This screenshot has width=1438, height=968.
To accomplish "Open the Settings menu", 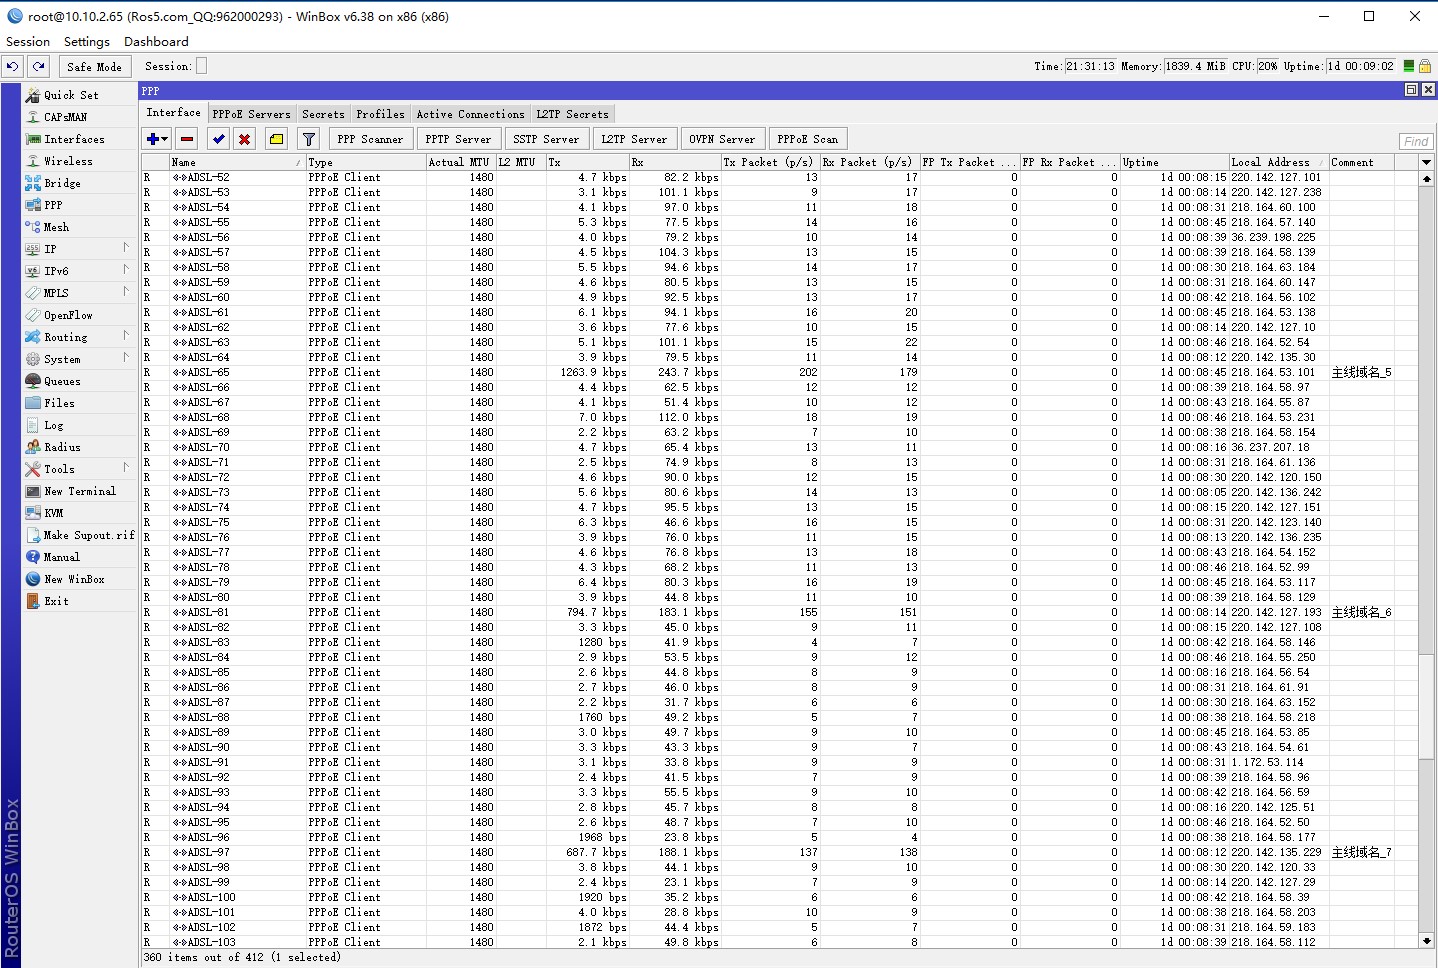I will pyautogui.click(x=87, y=42).
